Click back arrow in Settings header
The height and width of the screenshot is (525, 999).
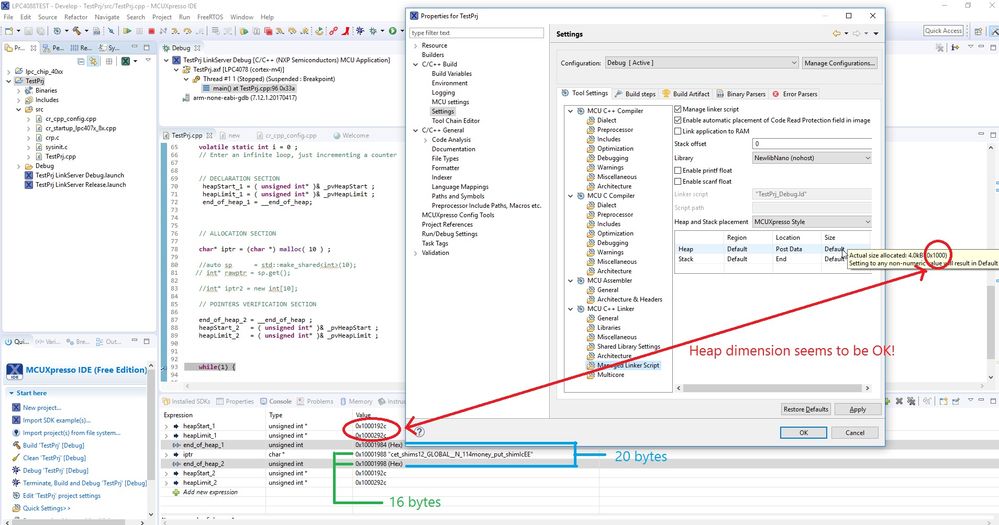click(837, 33)
